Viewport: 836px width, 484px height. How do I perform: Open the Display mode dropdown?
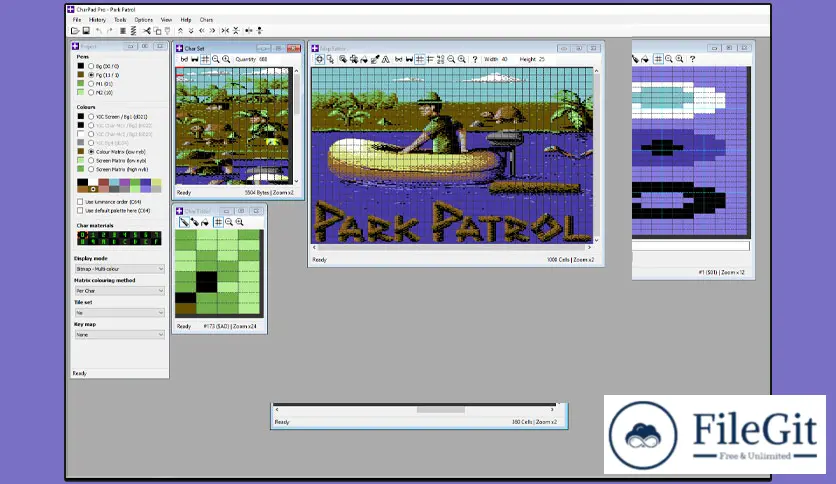pos(119,269)
